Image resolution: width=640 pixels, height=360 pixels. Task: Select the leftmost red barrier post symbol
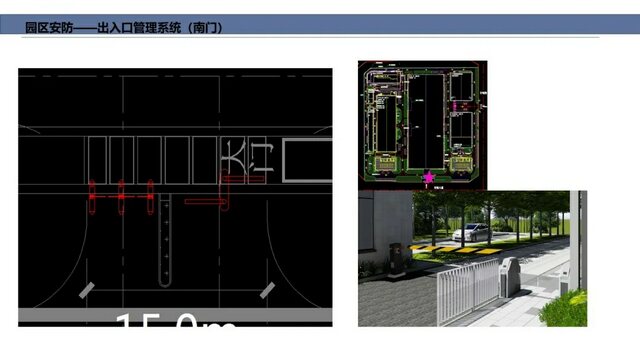[92, 197]
